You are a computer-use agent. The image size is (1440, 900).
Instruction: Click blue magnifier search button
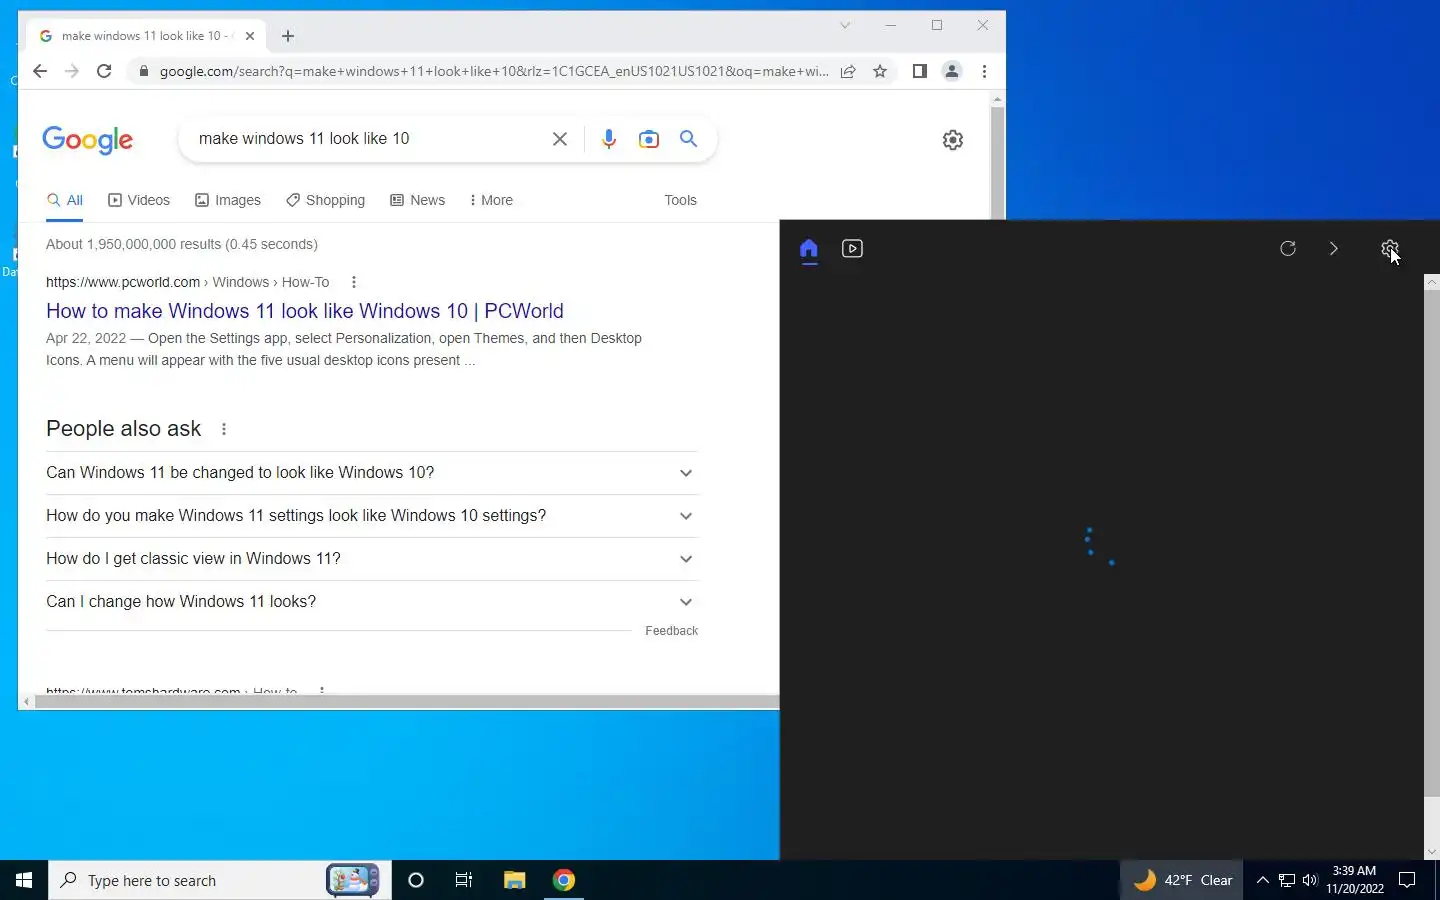coord(689,139)
